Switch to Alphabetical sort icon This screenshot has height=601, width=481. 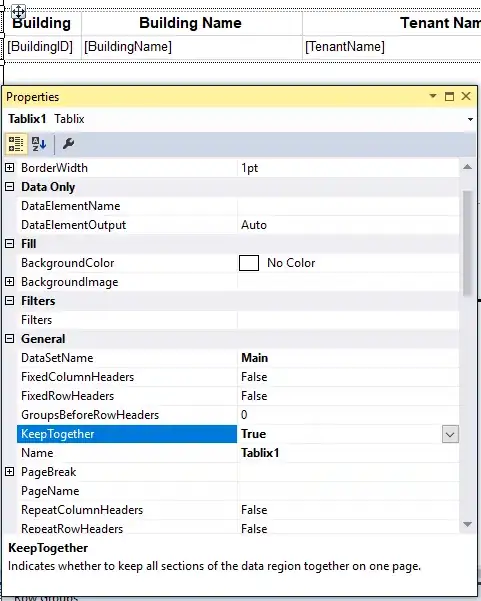click(x=39, y=144)
